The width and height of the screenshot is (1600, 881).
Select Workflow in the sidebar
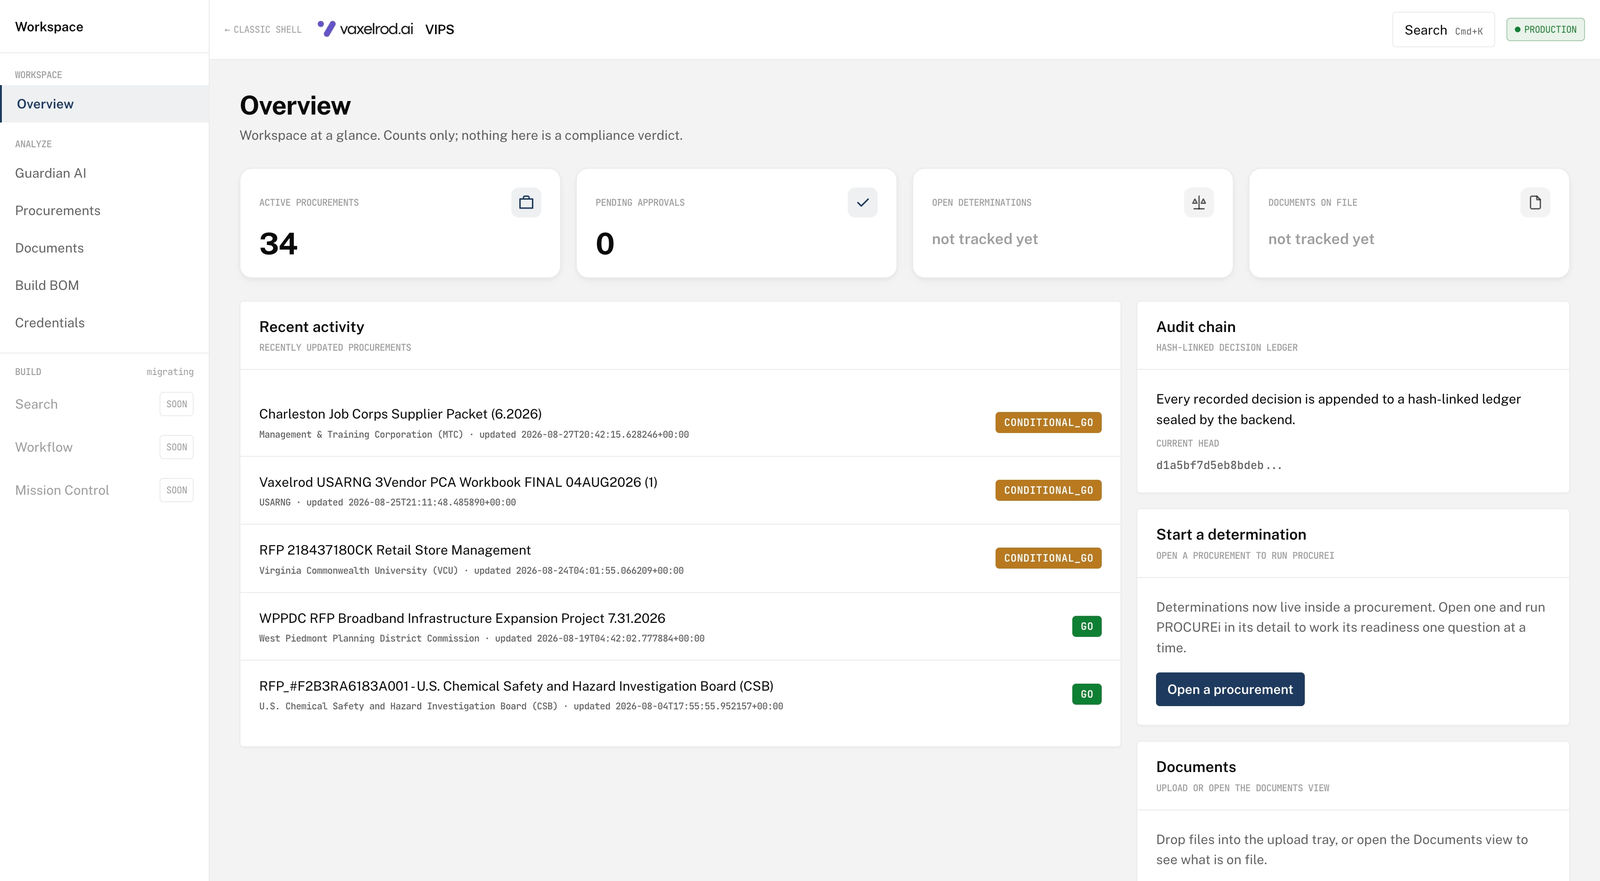pyautogui.click(x=104, y=447)
